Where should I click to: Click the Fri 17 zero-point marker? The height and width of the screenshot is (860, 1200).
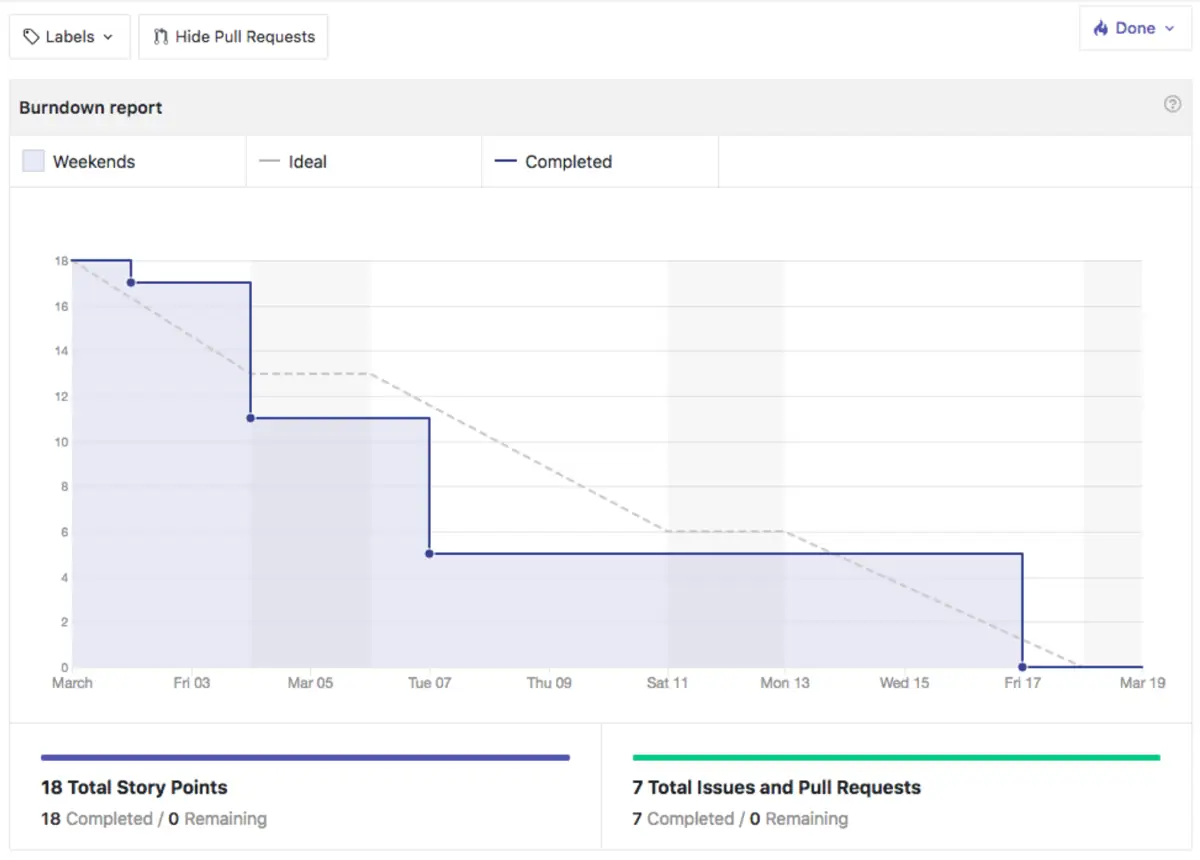pyautogui.click(x=1022, y=667)
